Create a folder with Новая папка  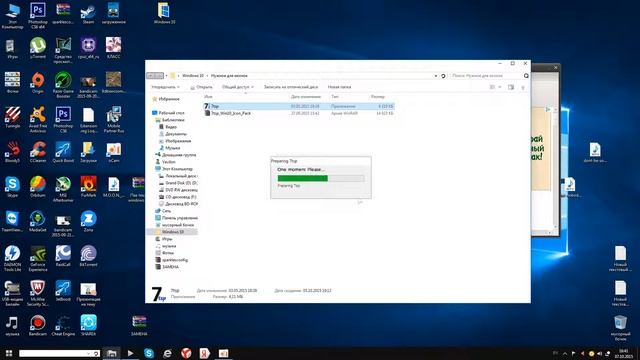339,87
